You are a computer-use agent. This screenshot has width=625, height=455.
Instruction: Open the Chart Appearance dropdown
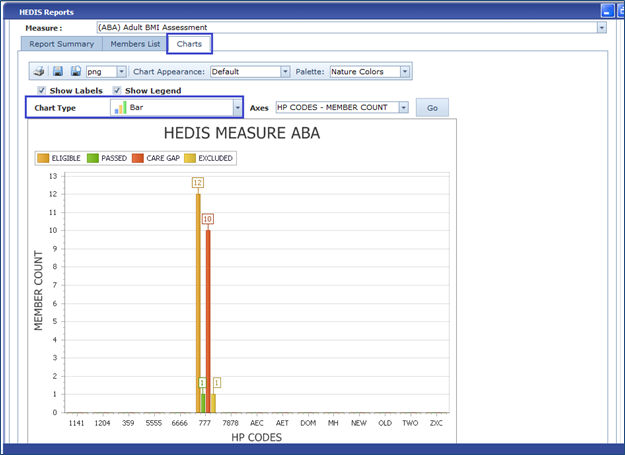click(x=284, y=72)
